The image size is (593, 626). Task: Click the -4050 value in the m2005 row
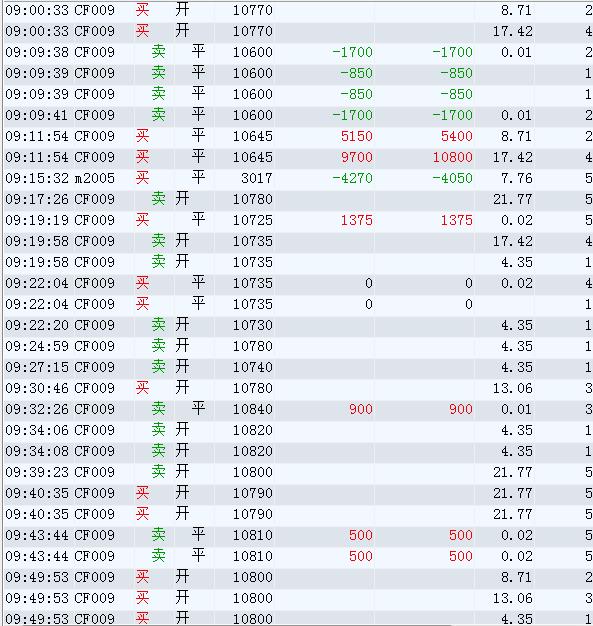(452, 178)
